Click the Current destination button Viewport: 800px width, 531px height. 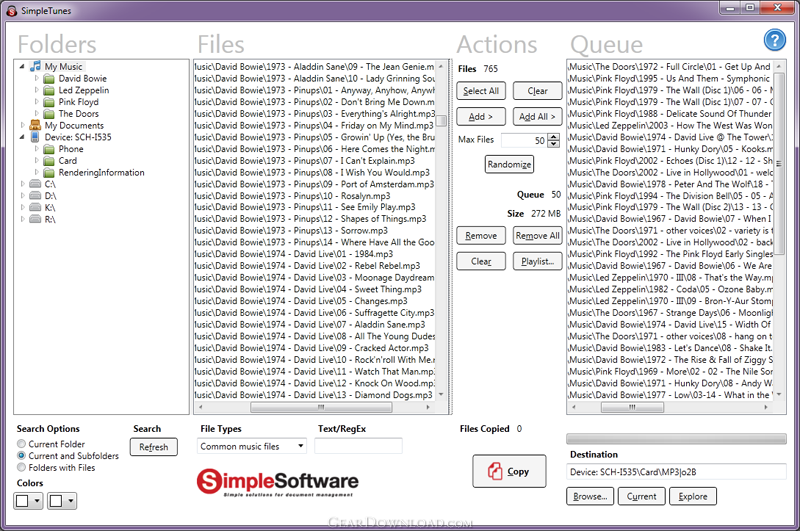click(x=641, y=496)
